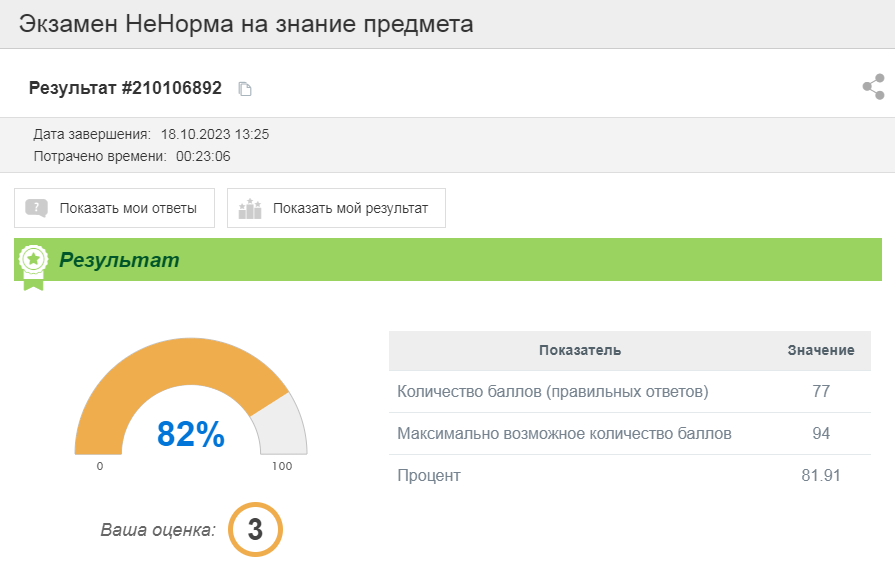The image size is (895, 579).
Task: Click the speech bubble question mark icon
Action: pos(37,208)
